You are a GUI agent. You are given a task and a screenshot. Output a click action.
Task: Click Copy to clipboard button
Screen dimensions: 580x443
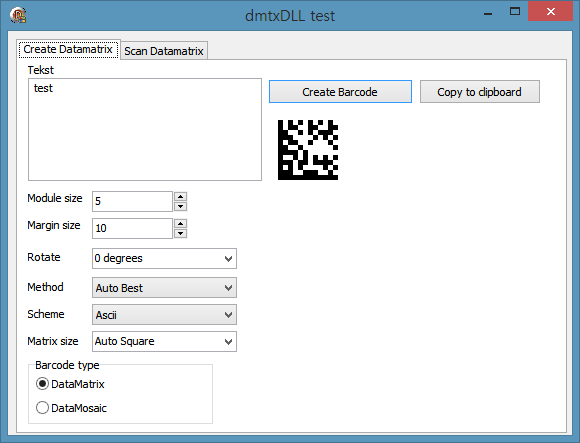pos(480,92)
